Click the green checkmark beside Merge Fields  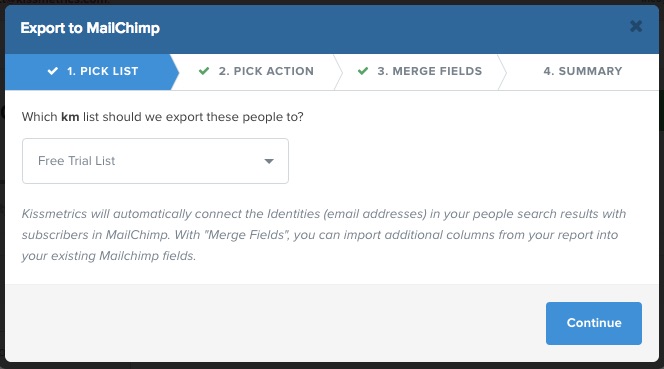(362, 71)
